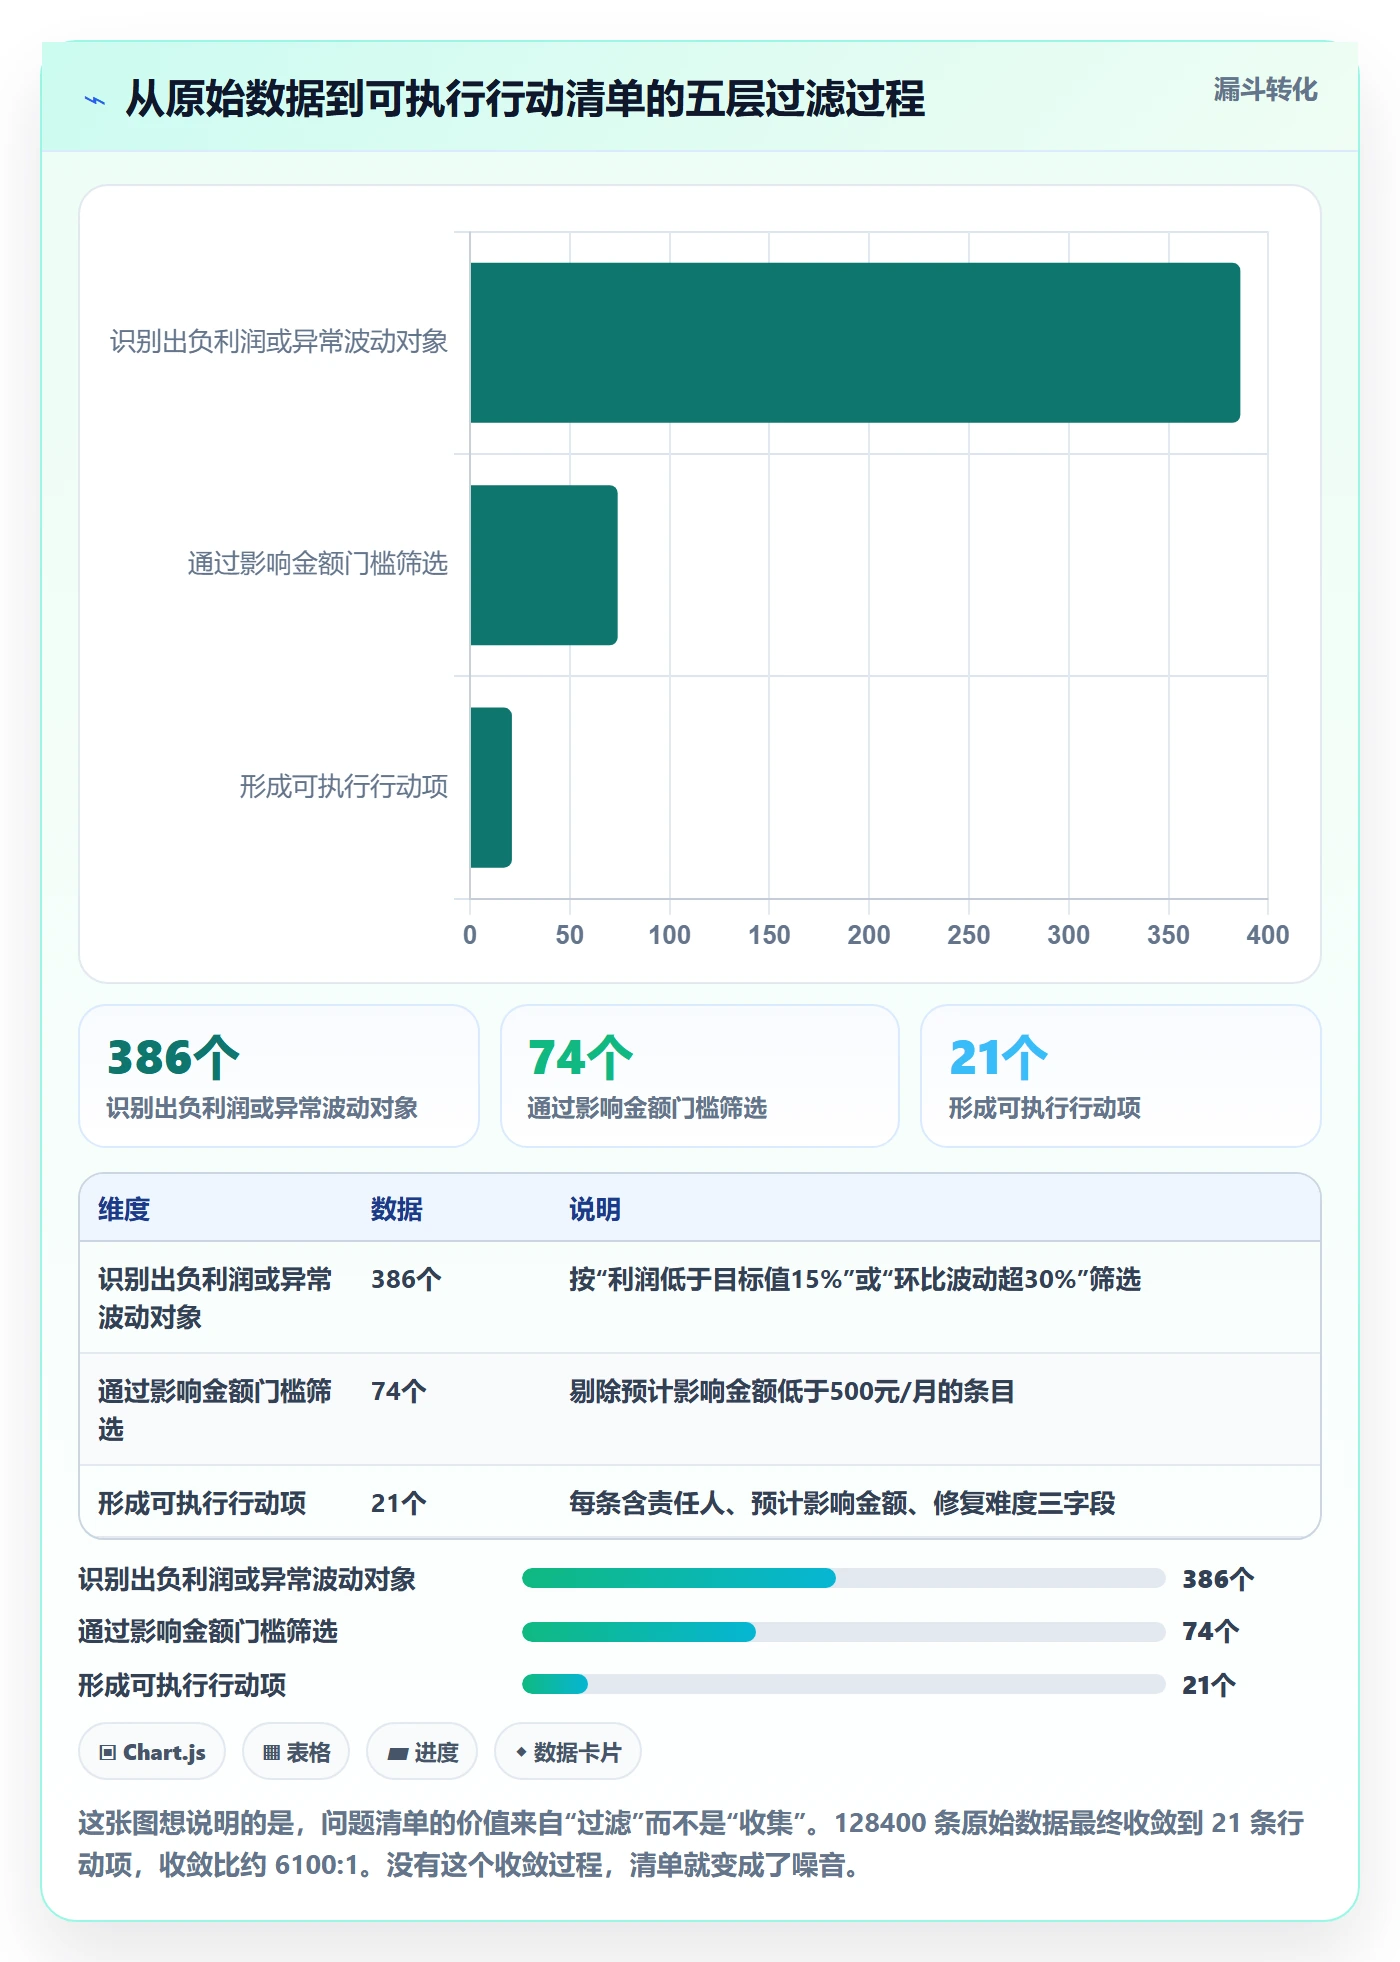Select the 进度 chip
1400x1962 pixels.
[422, 1752]
